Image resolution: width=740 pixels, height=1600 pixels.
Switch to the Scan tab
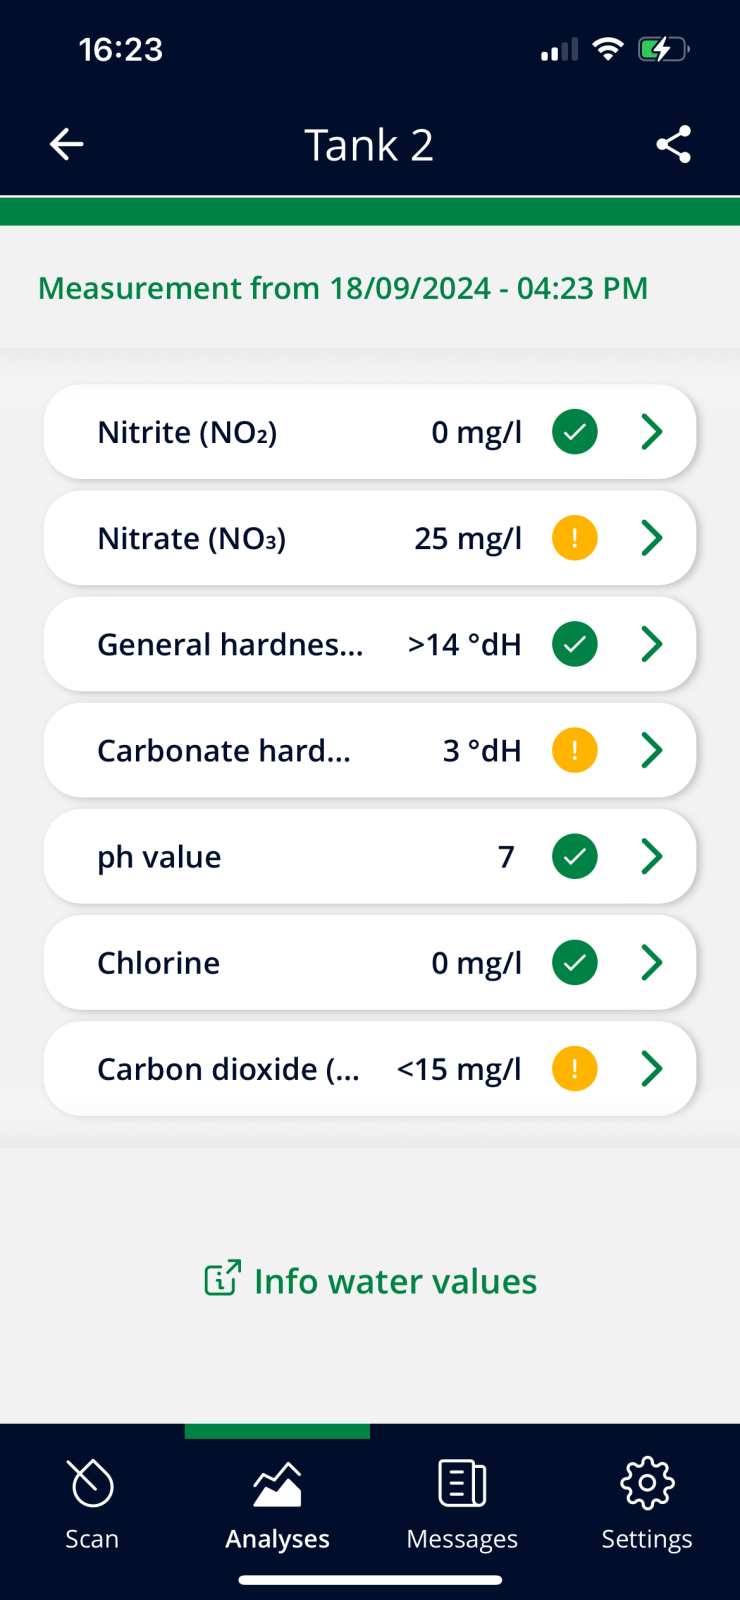[92, 1505]
